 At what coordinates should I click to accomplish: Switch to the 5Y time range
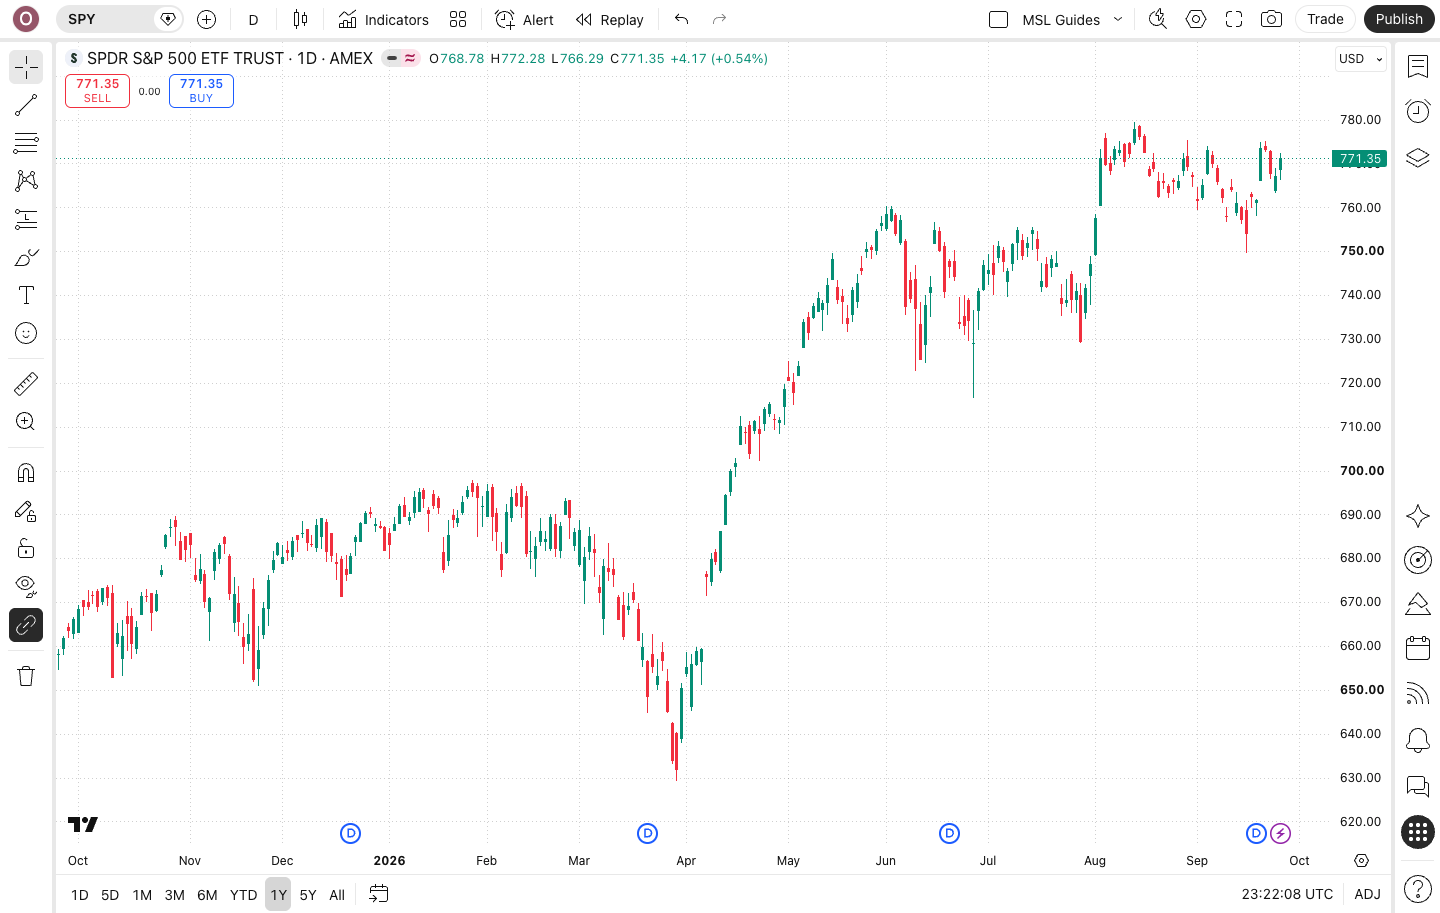[x=308, y=895]
